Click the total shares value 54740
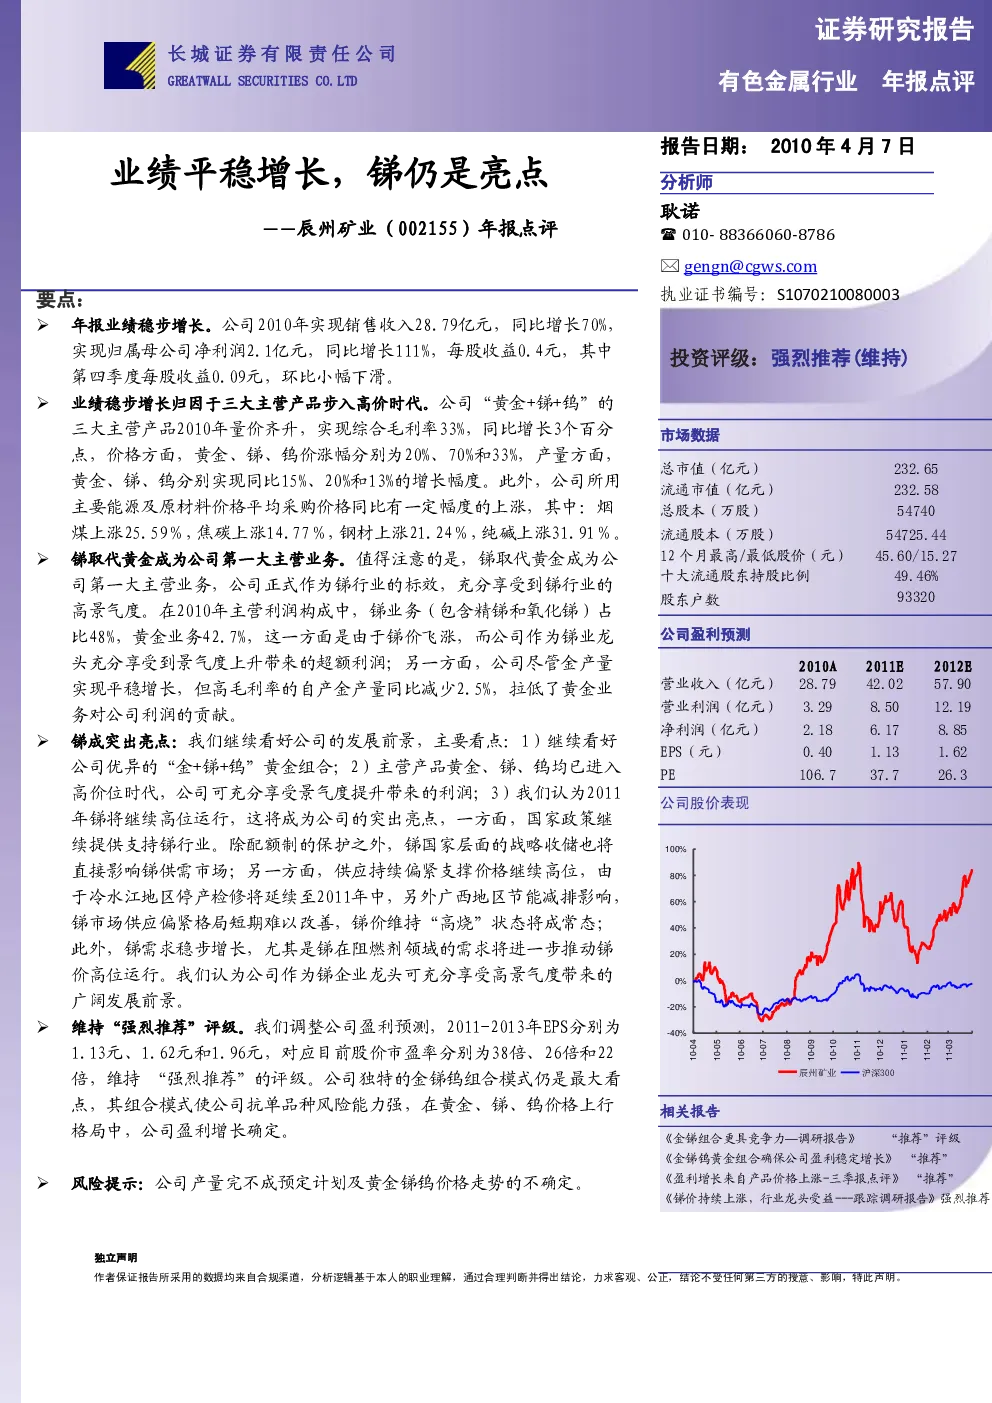The image size is (992, 1403). 916,511
